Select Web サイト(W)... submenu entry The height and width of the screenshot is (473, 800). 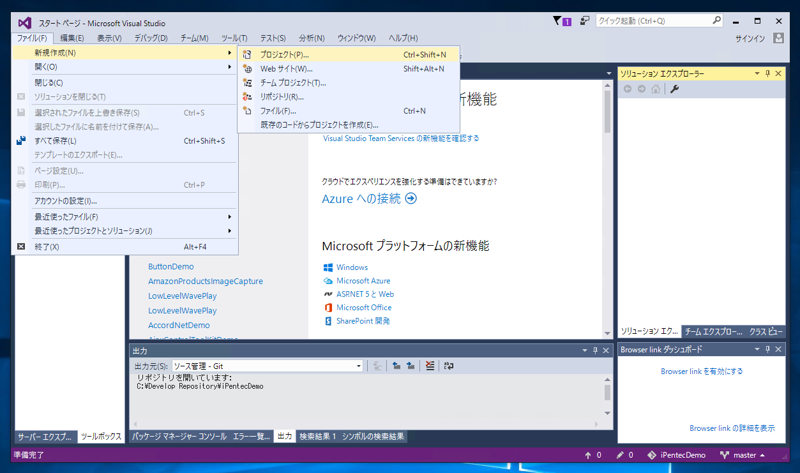349,69
